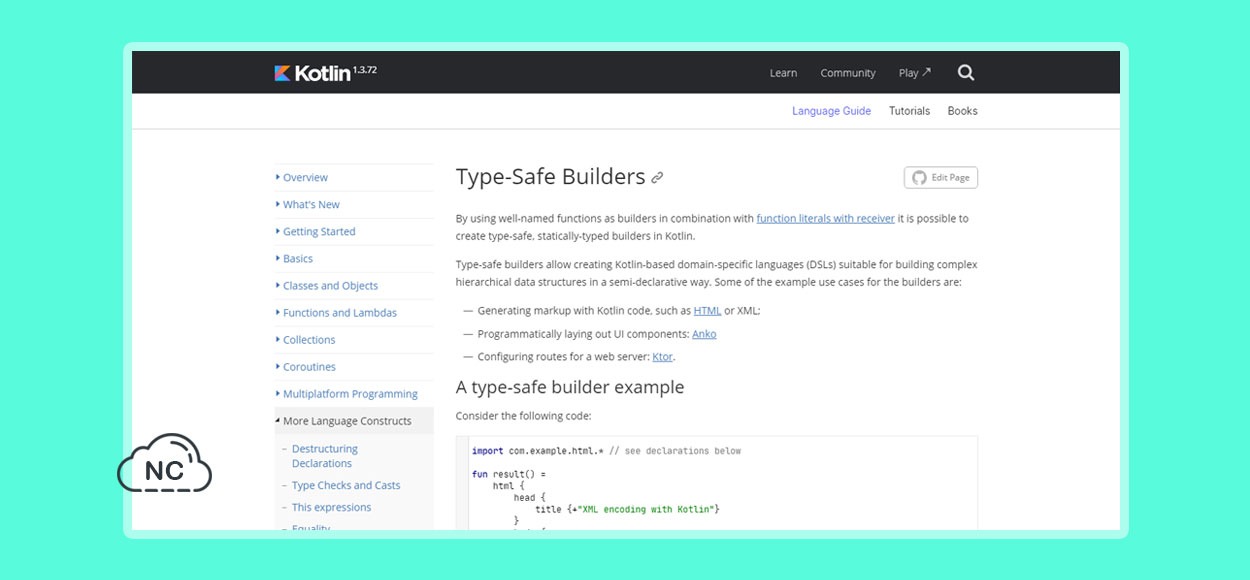The image size is (1250, 580).
Task: Expand Classes and Objects section
Action: point(354,285)
